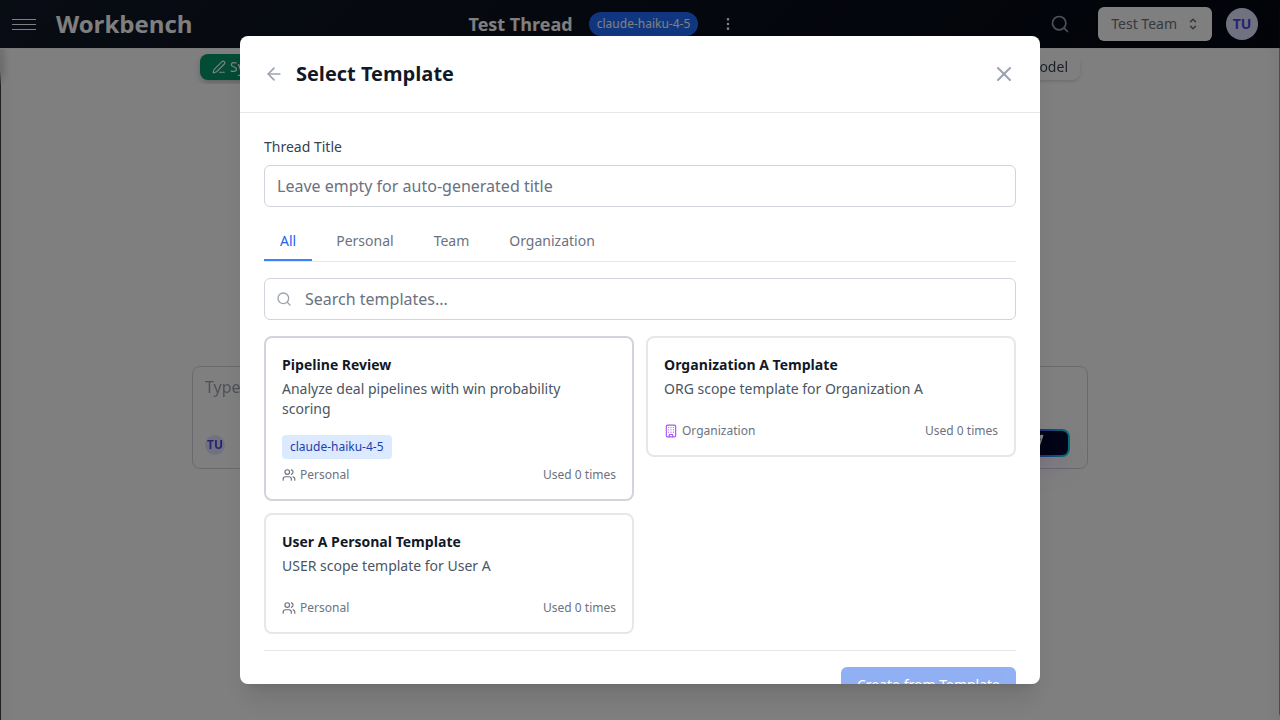This screenshot has height=720, width=1280.
Task: Expand the Test Team chevron control
Action: (1192, 23)
